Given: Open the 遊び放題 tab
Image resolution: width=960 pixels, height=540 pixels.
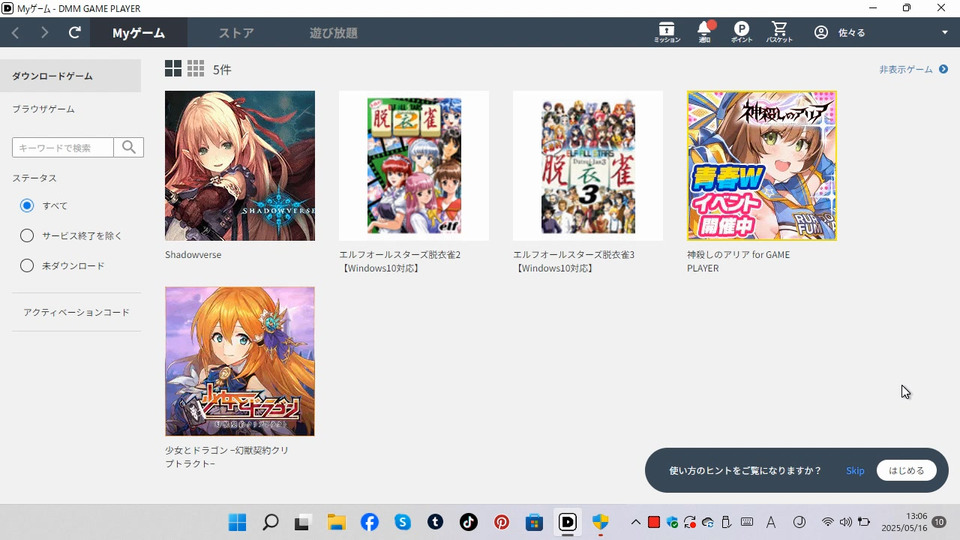Looking at the screenshot, I should [334, 32].
